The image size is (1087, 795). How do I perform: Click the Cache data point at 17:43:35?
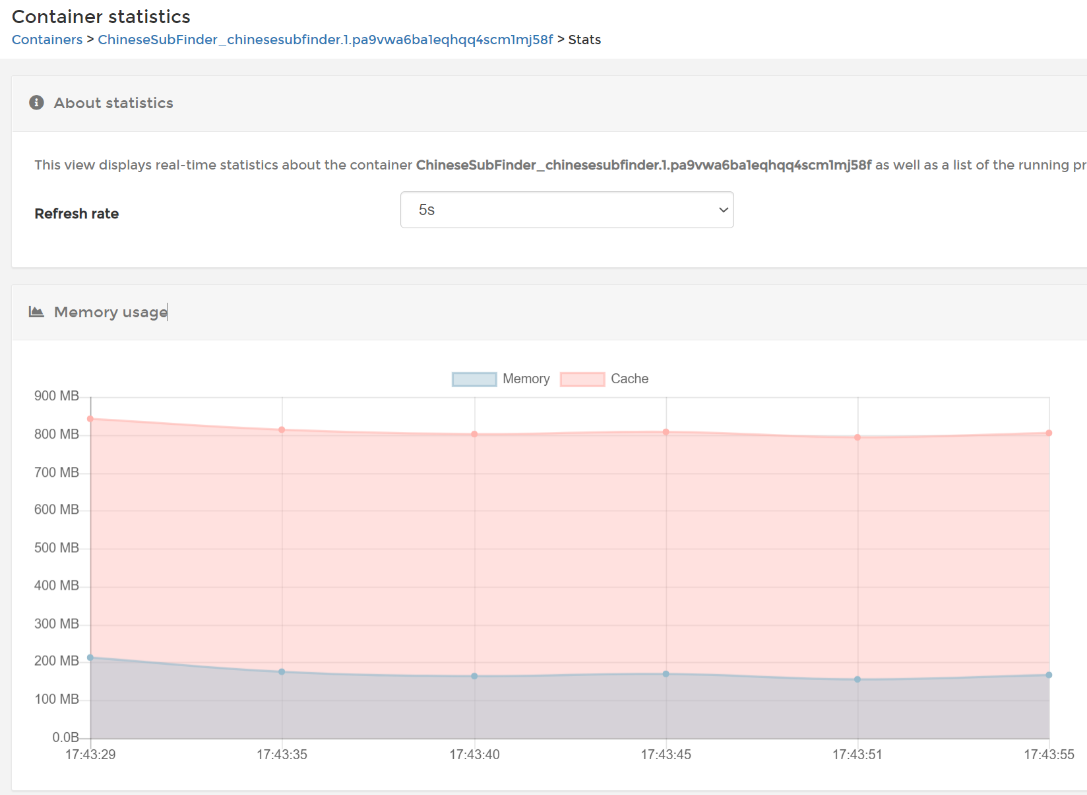(282, 430)
